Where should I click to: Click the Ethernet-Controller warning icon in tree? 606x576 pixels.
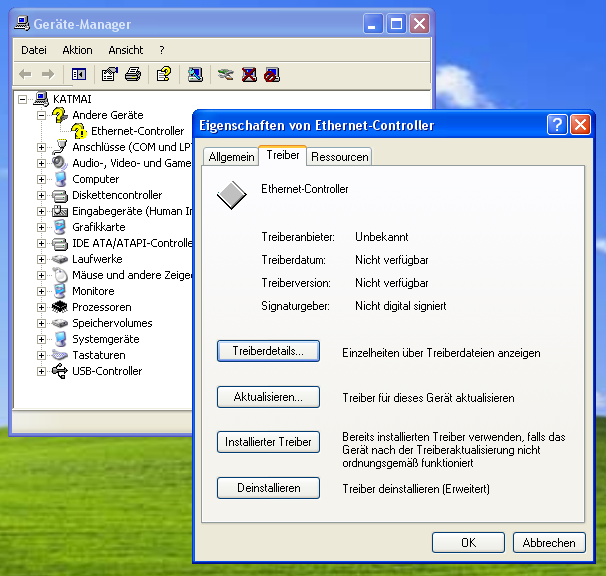pos(79,131)
